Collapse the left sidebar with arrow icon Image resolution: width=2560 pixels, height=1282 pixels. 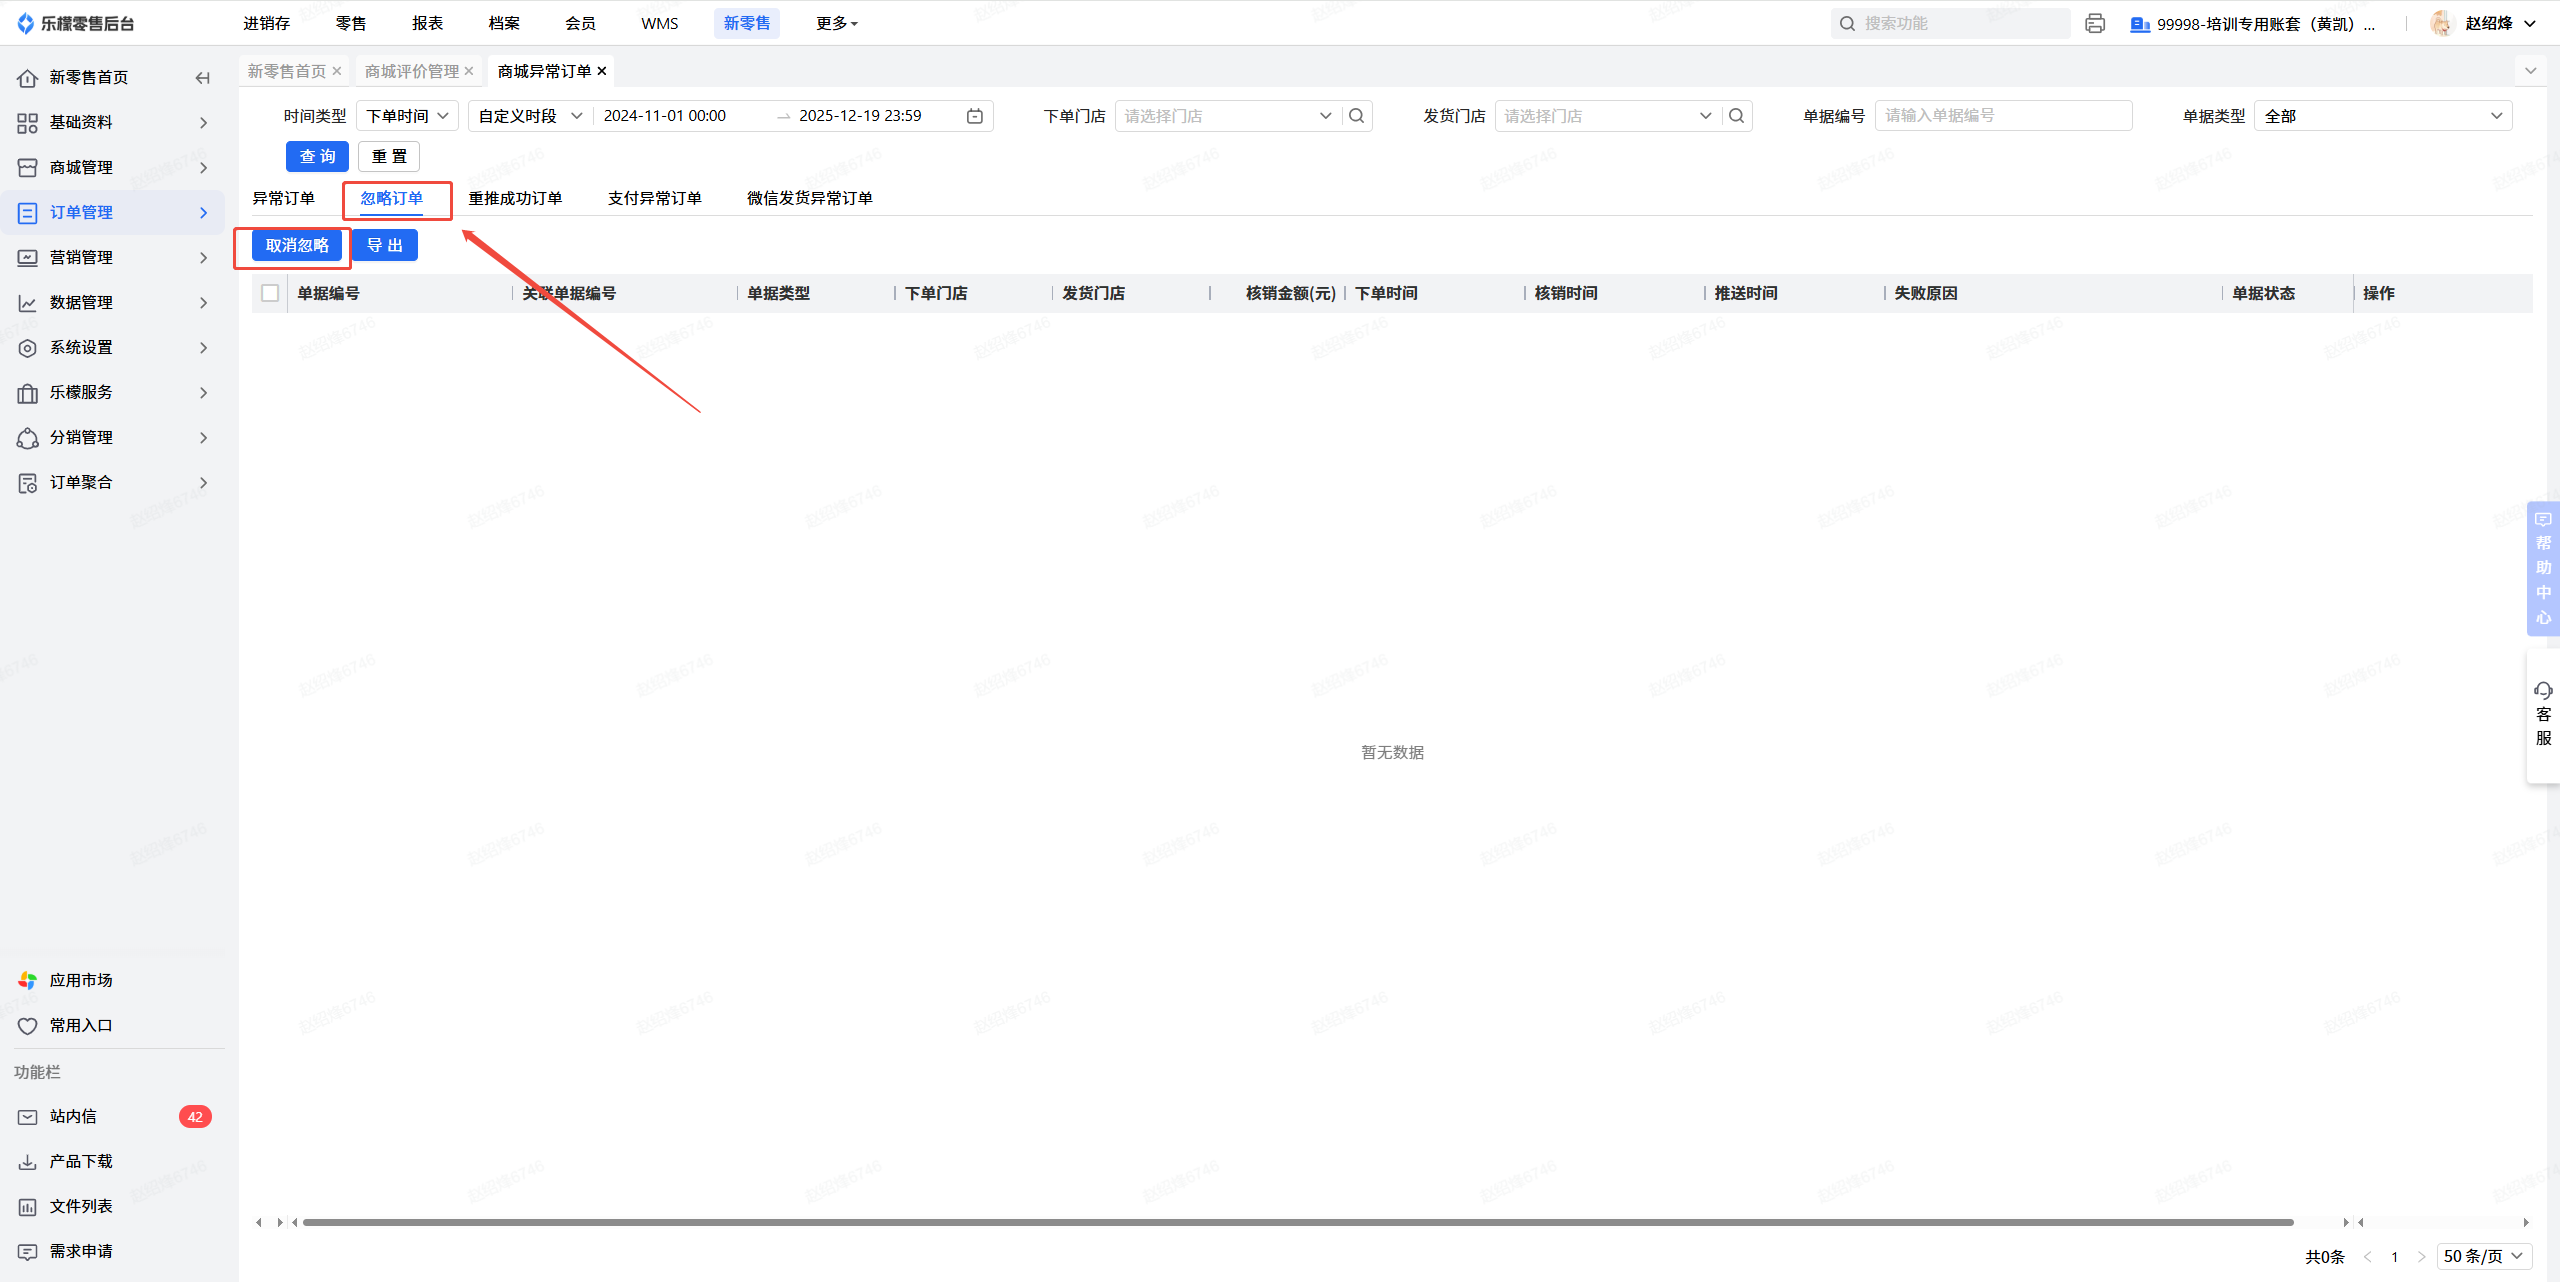[x=203, y=77]
